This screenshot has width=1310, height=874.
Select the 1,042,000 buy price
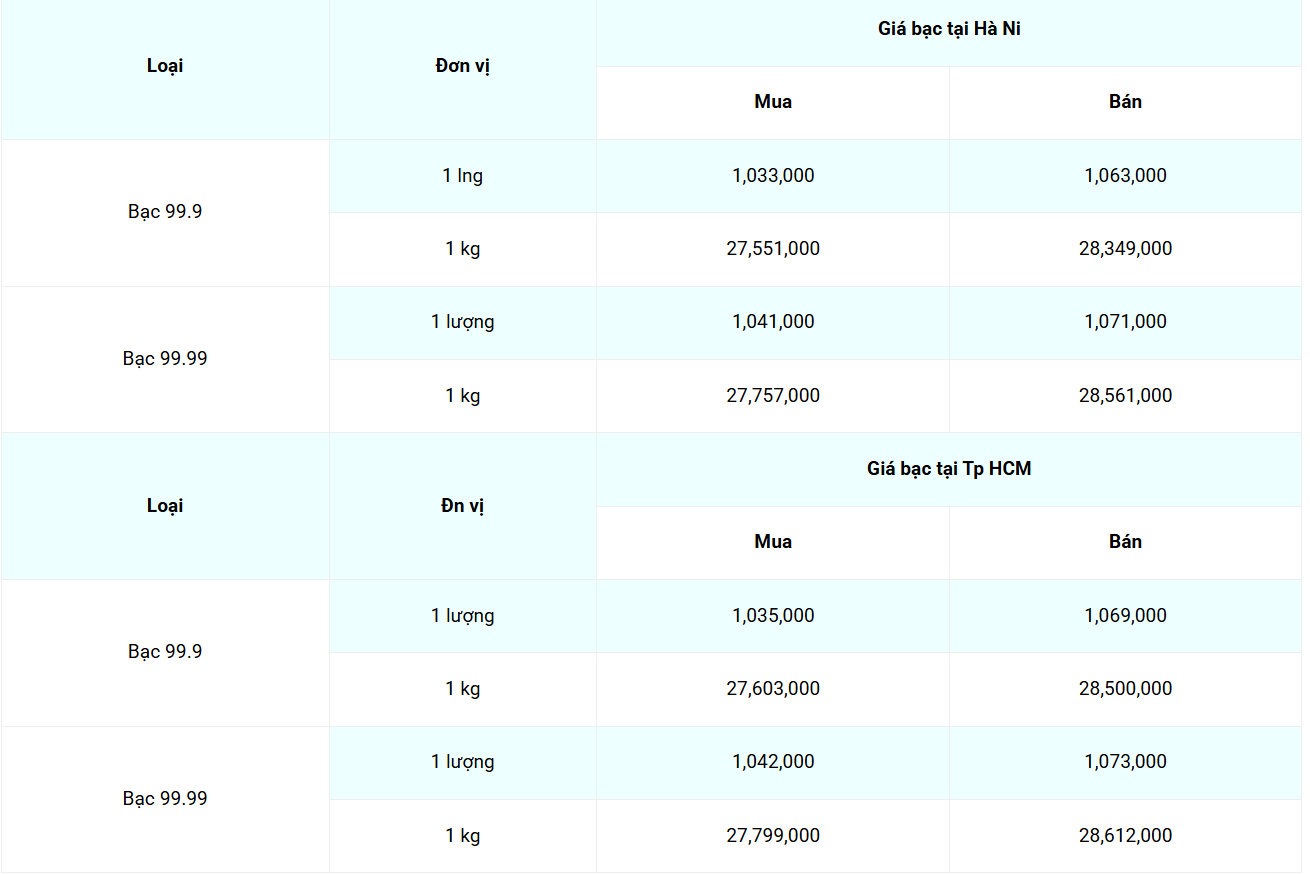click(x=773, y=762)
